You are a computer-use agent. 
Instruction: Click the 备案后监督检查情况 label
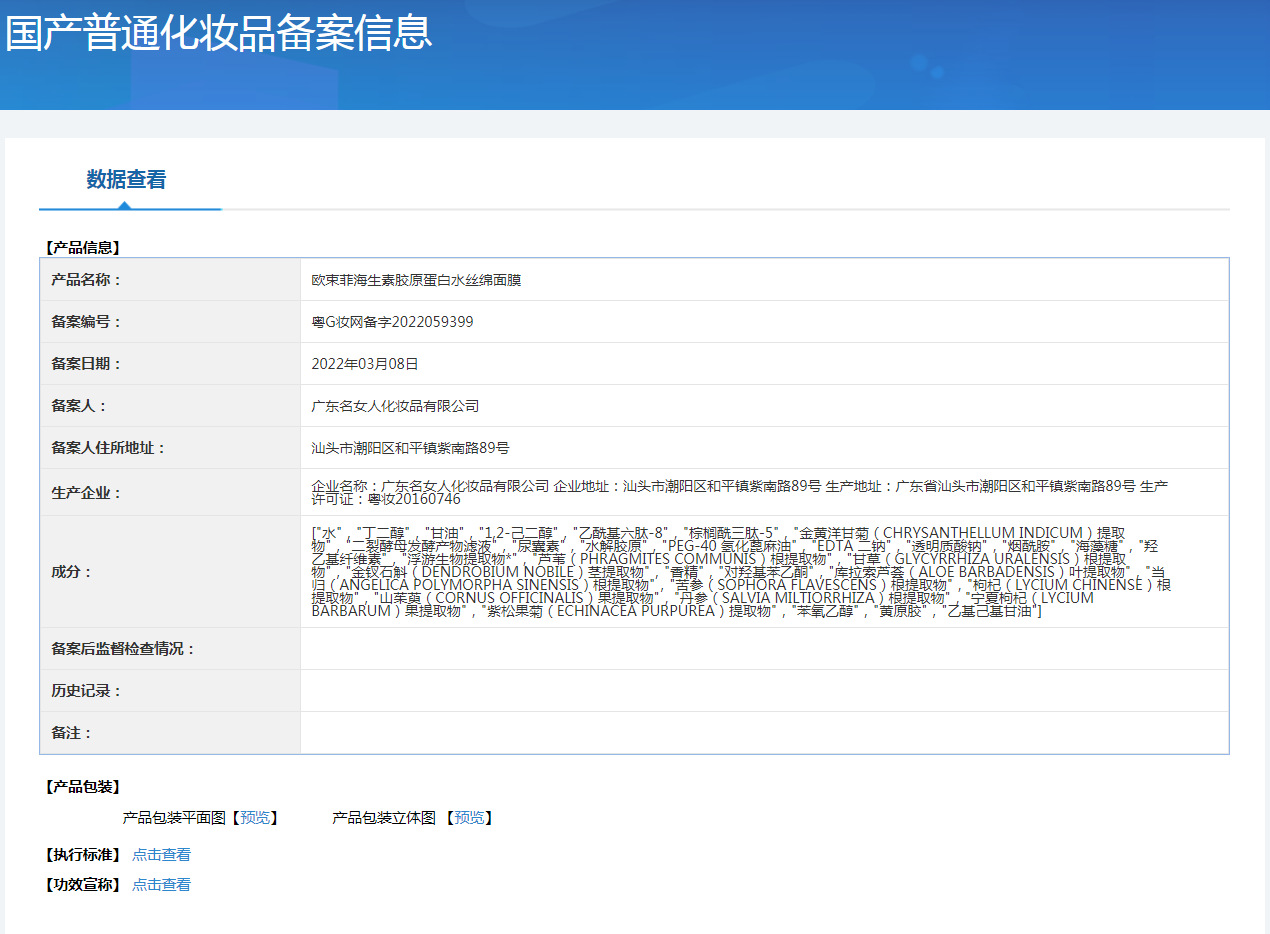tap(124, 649)
